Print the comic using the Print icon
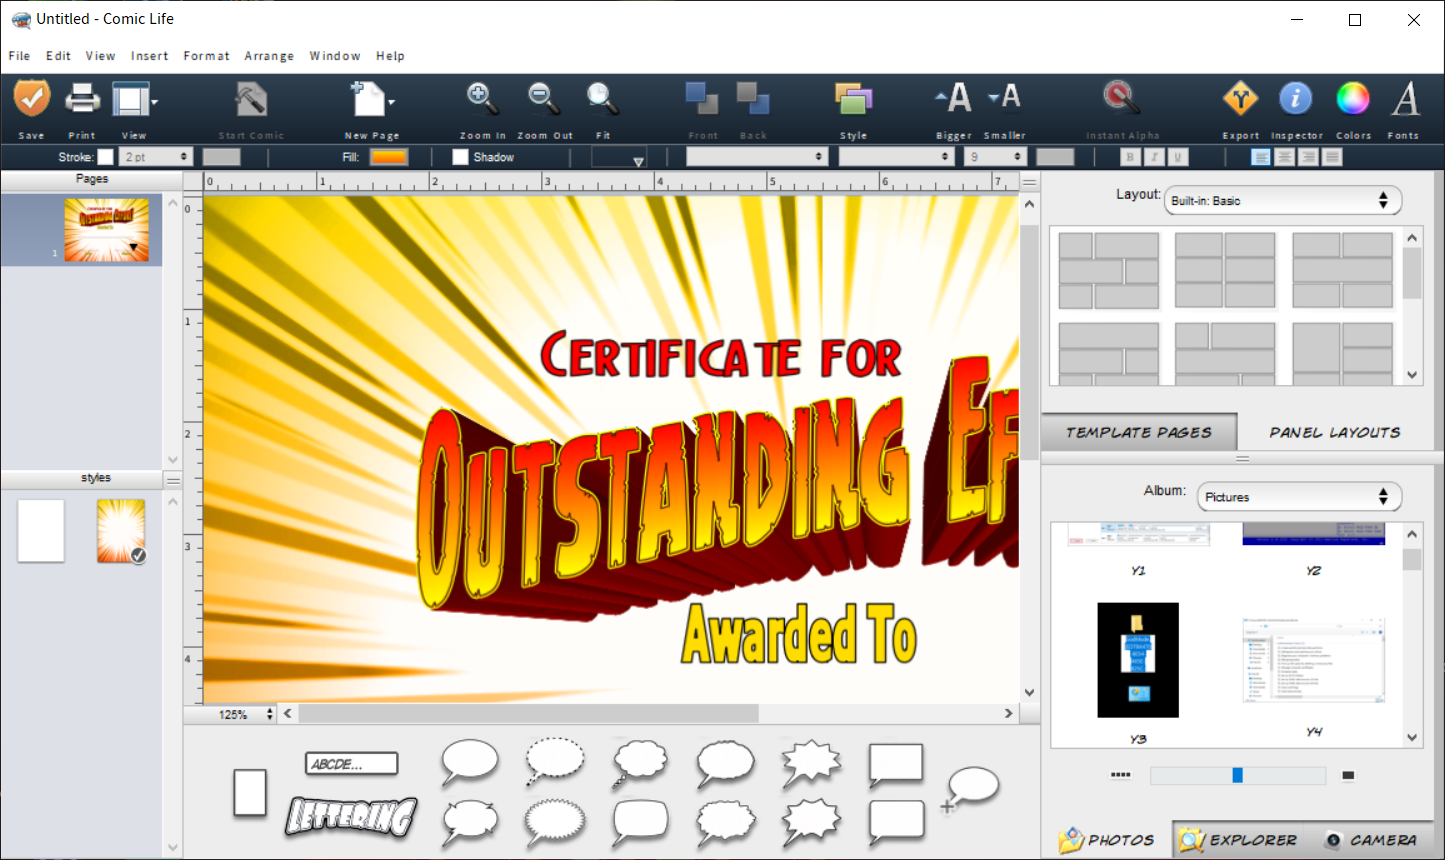Viewport: 1445px width, 860px height. pyautogui.click(x=82, y=99)
